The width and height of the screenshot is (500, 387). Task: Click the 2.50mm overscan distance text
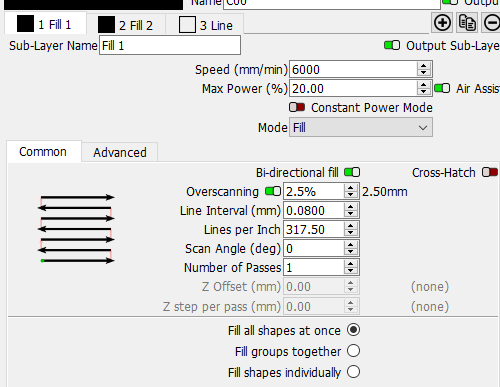coord(385,192)
